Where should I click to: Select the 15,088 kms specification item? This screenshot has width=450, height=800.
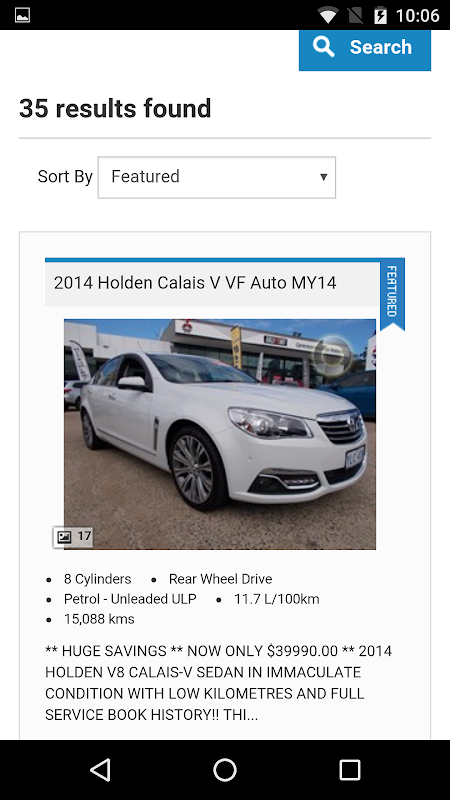point(99,619)
